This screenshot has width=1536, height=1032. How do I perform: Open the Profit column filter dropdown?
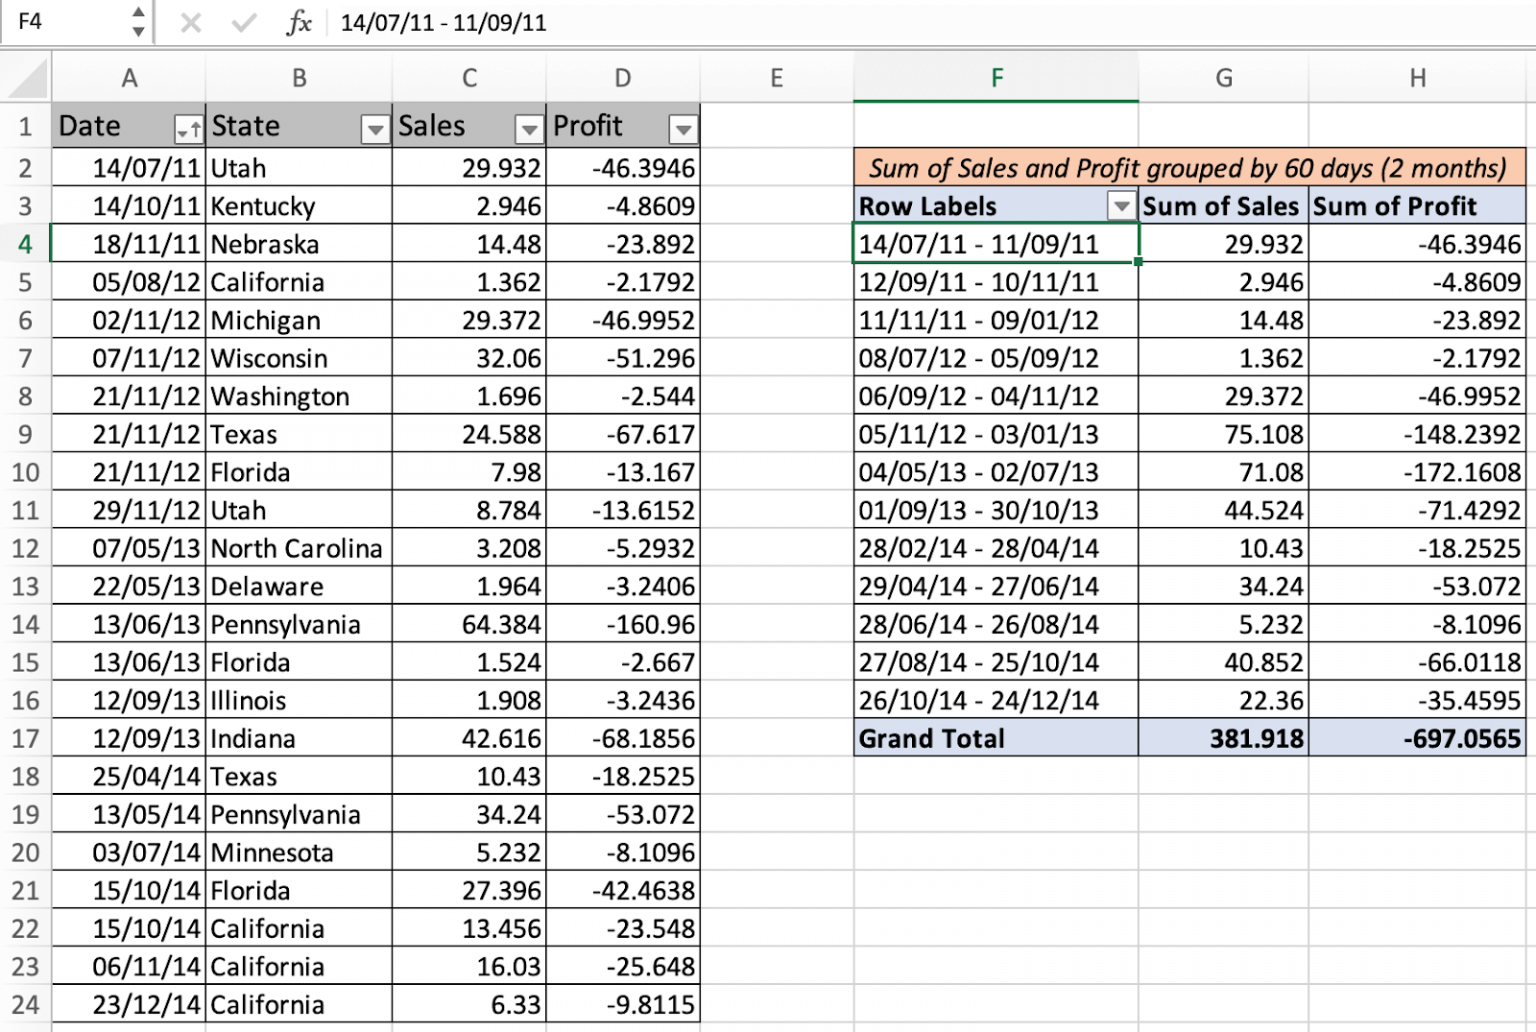coord(683,130)
